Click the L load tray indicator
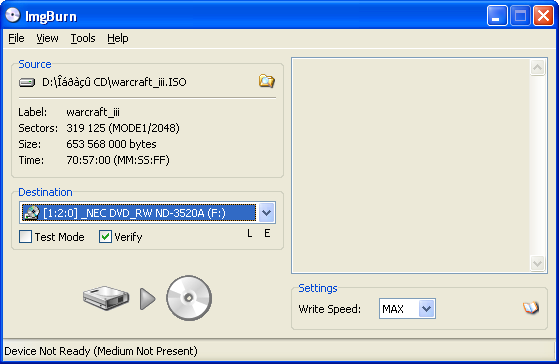559x364 pixels. click(250, 234)
